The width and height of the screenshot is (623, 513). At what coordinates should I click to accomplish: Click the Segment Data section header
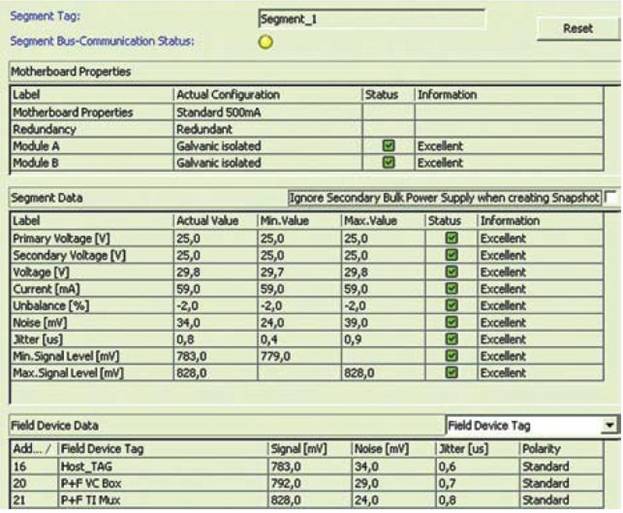tap(148, 197)
